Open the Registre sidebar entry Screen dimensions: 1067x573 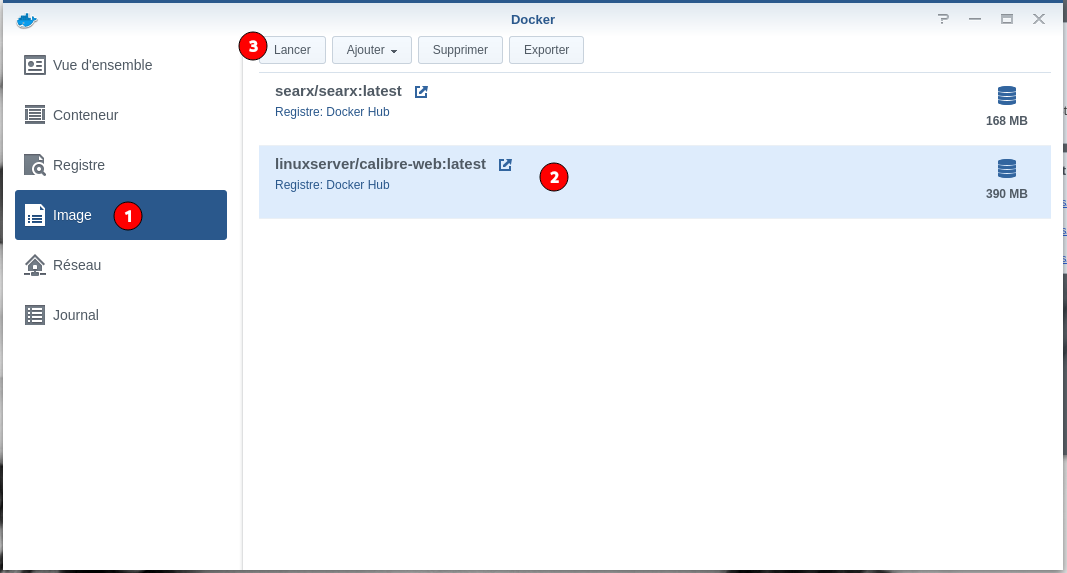tap(78, 165)
